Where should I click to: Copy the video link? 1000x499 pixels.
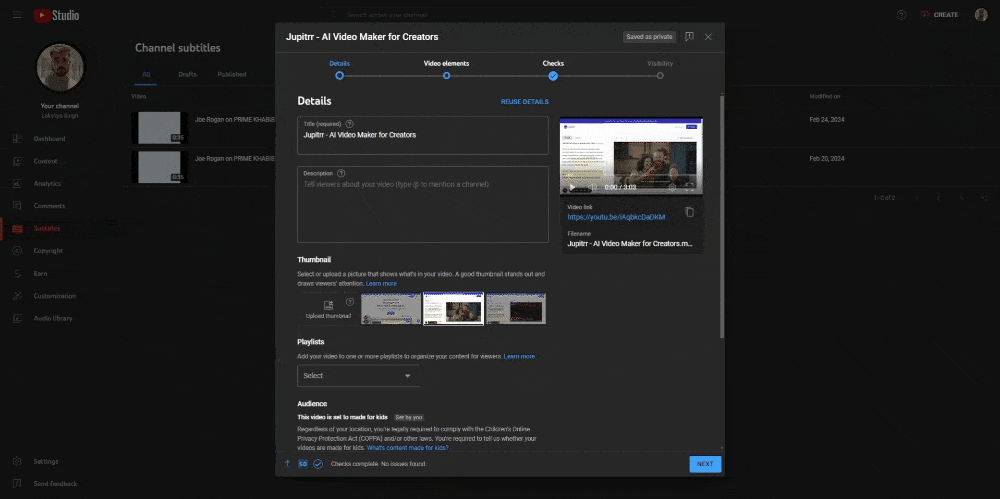coord(689,212)
